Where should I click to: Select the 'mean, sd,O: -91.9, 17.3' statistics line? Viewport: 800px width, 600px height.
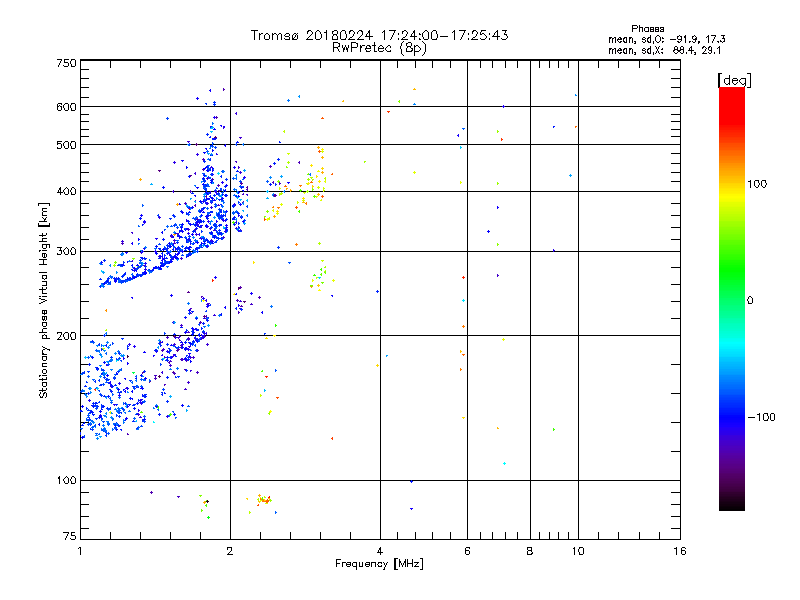pyautogui.click(x=666, y=39)
